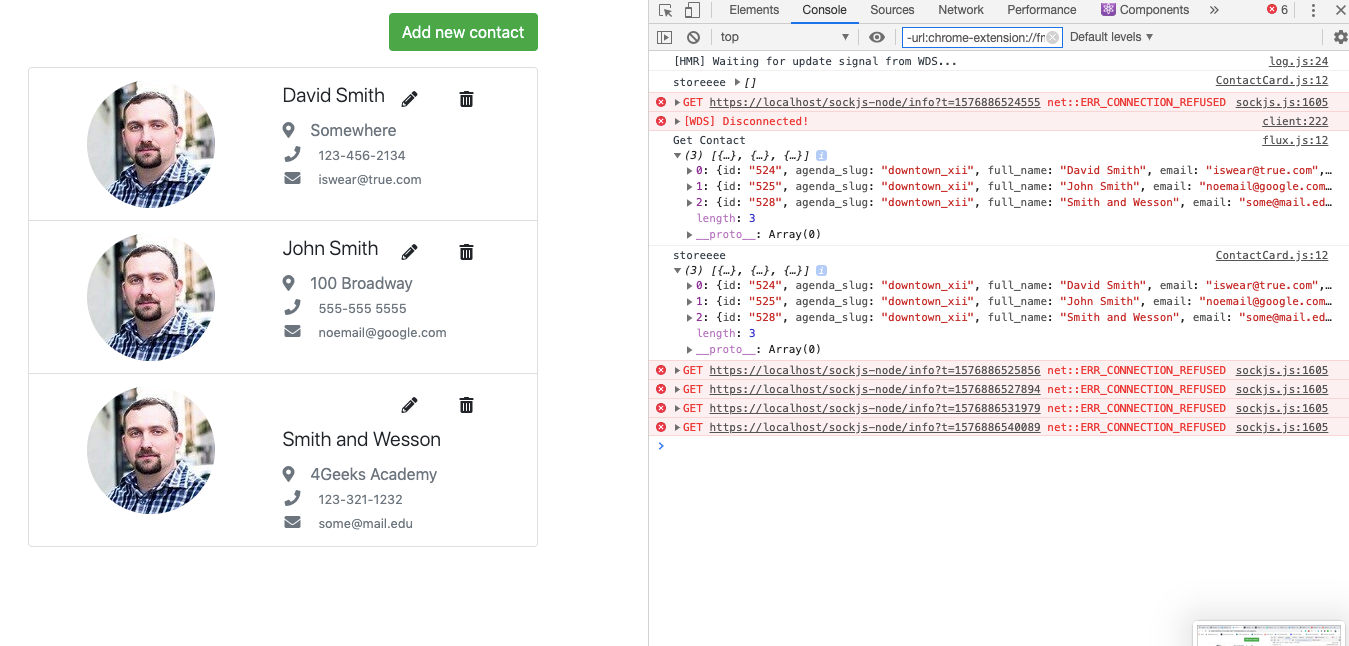Edit David Smith contact with pencil icon
This screenshot has height=646, width=1349.
(x=409, y=99)
